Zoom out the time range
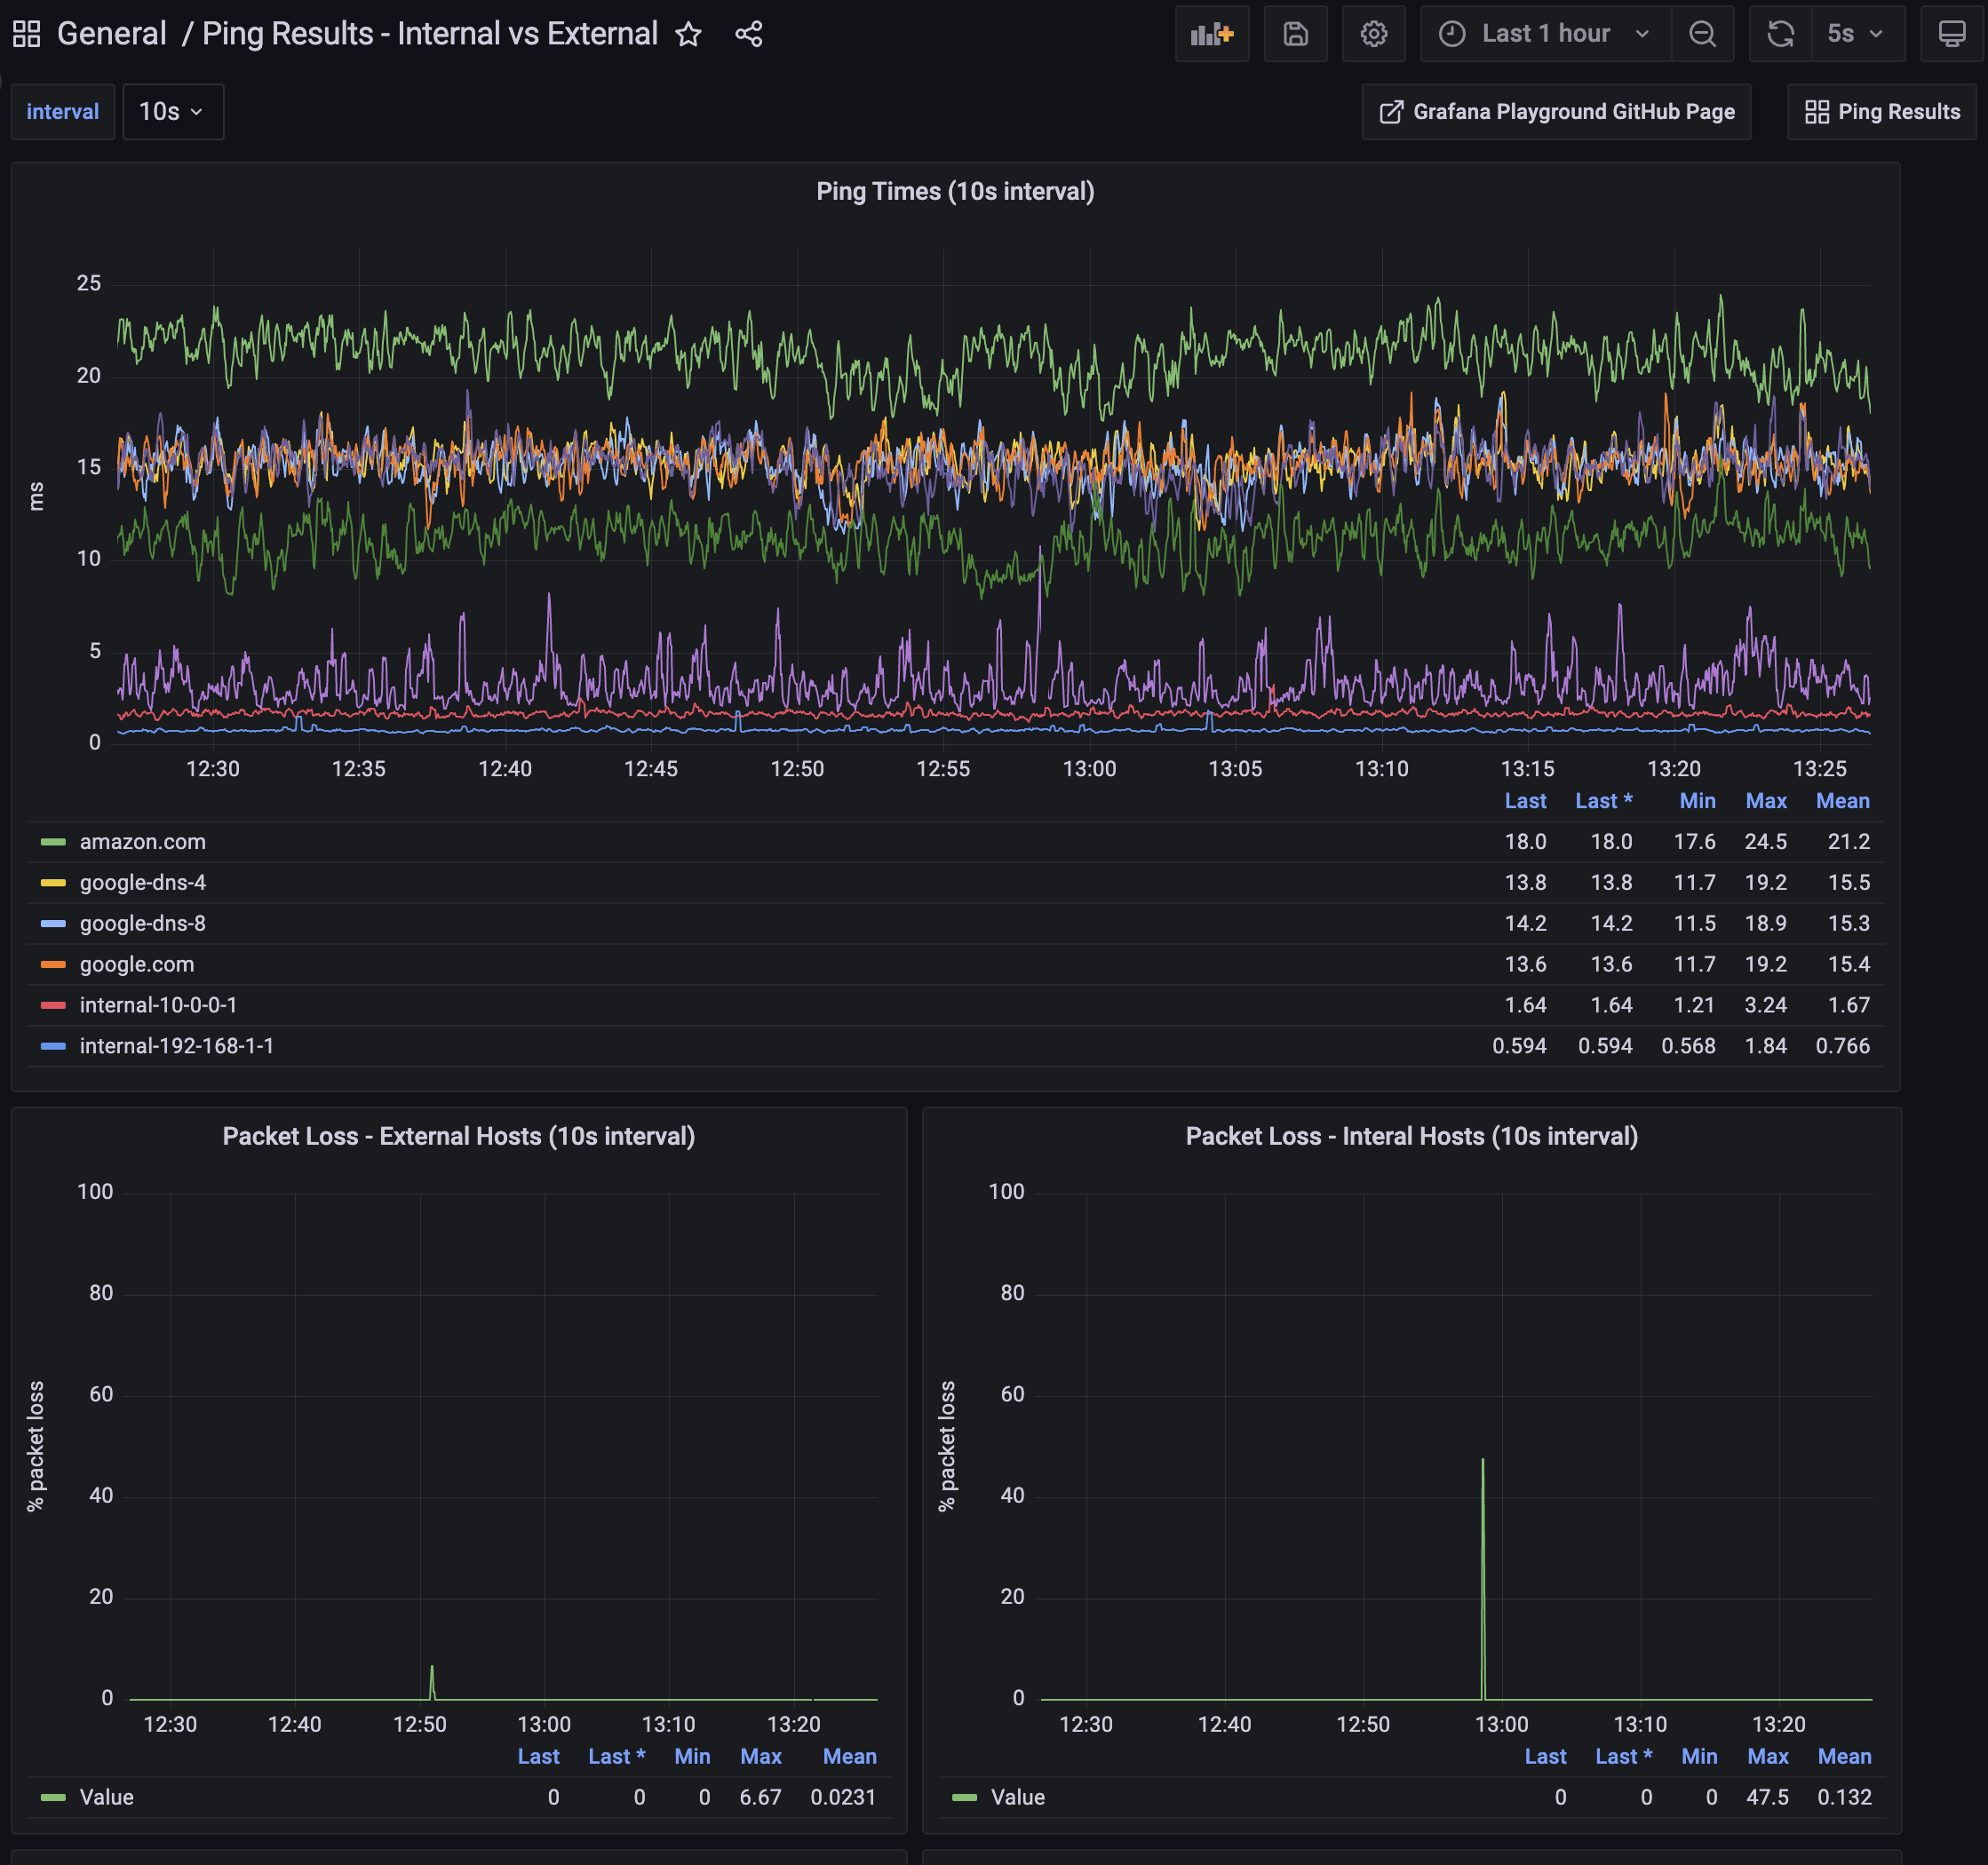 (1702, 34)
